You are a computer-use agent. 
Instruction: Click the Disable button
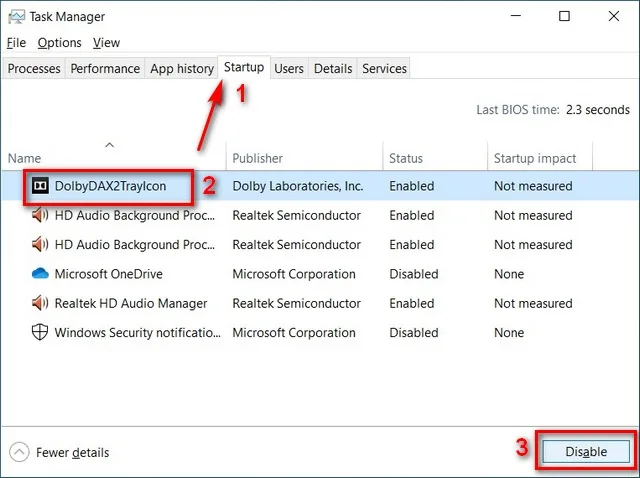[586, 451]
